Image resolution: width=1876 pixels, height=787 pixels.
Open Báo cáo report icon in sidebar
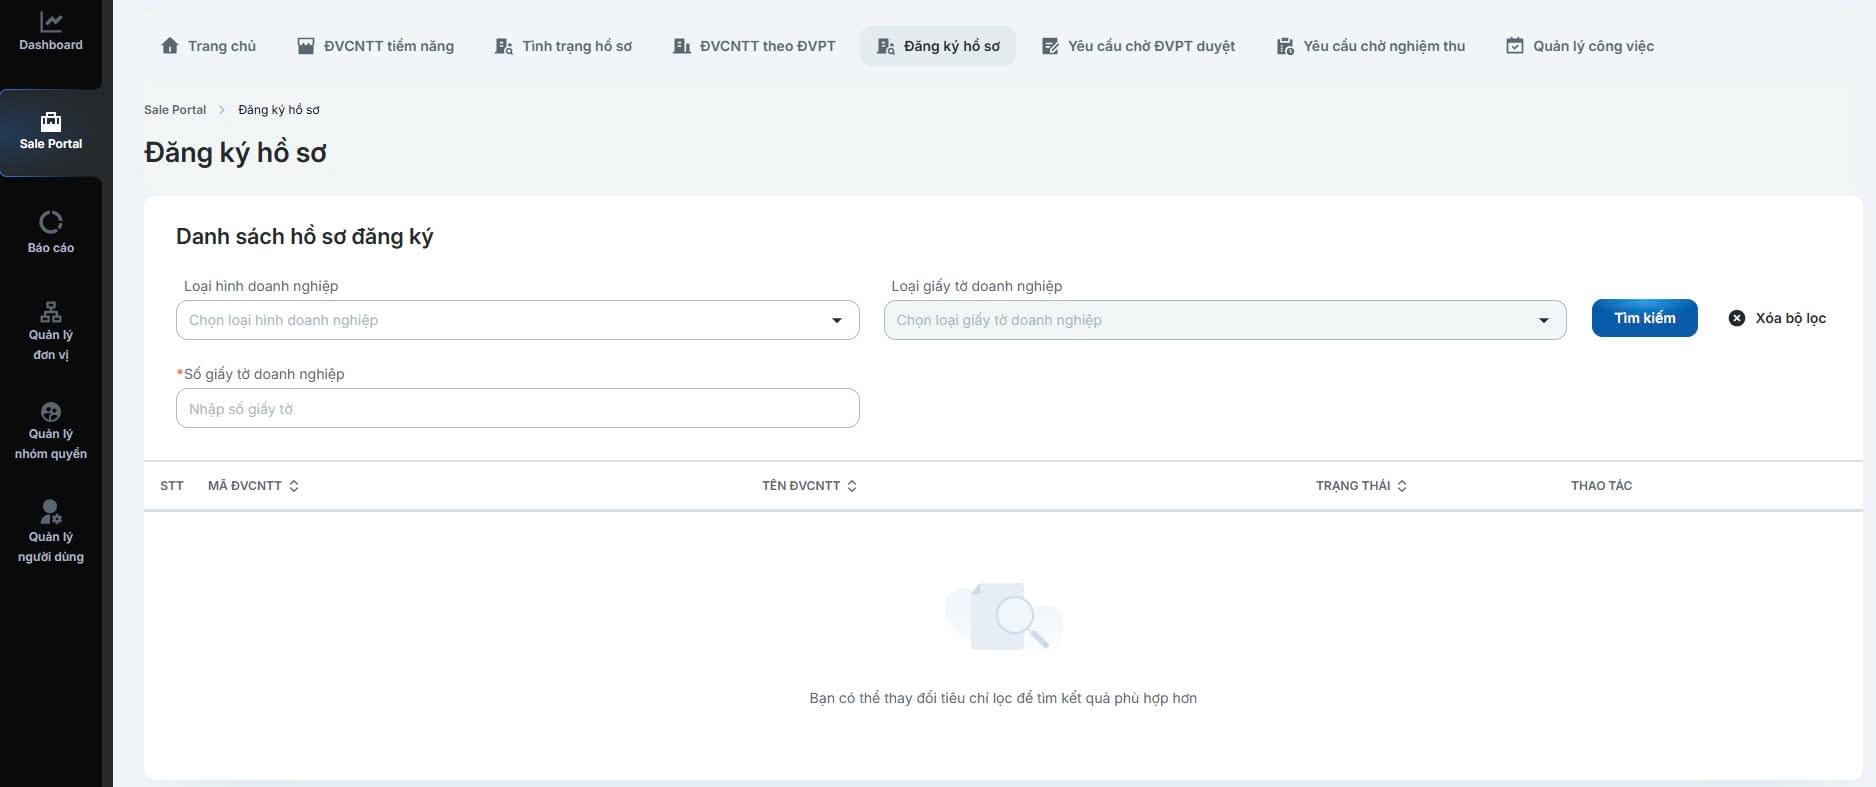[x=51, y=222]
